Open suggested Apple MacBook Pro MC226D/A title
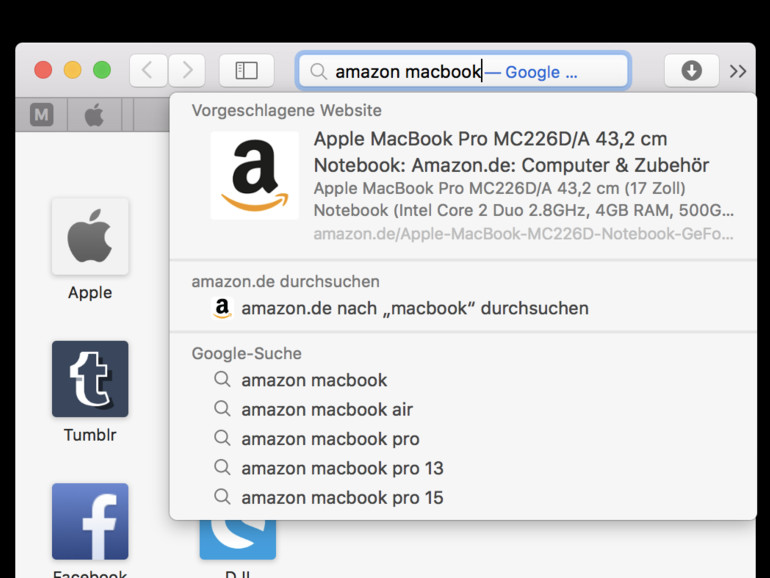This screenshot has height=578, width=770. pyautogui.click(x=511, y=152)
